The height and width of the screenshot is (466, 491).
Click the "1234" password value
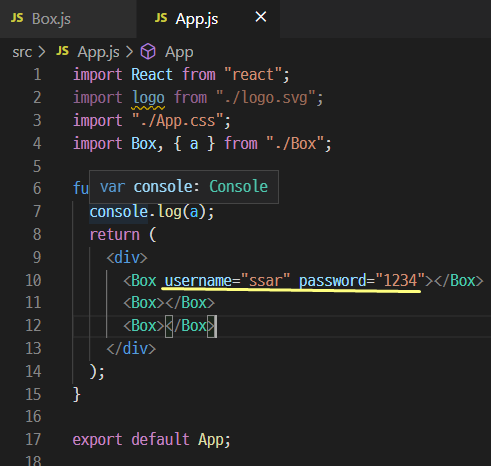point(400,280)
